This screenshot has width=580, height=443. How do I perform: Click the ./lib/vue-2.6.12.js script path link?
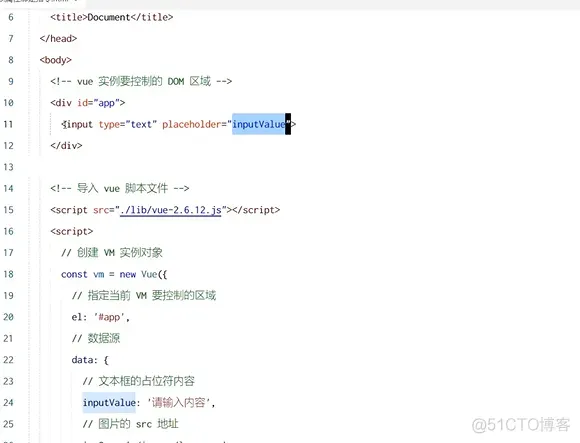[171, 210]
